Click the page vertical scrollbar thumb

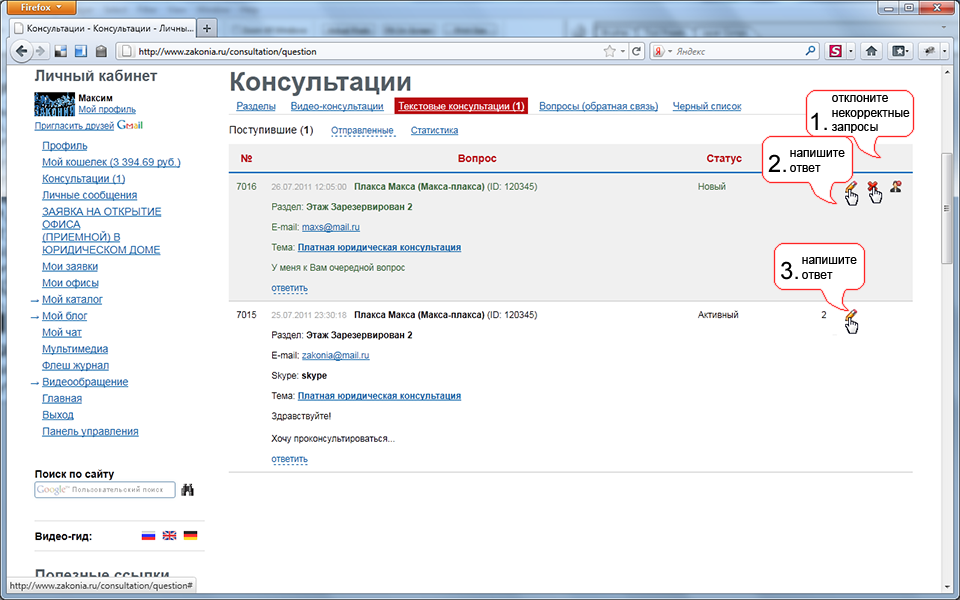pos(948,209)
